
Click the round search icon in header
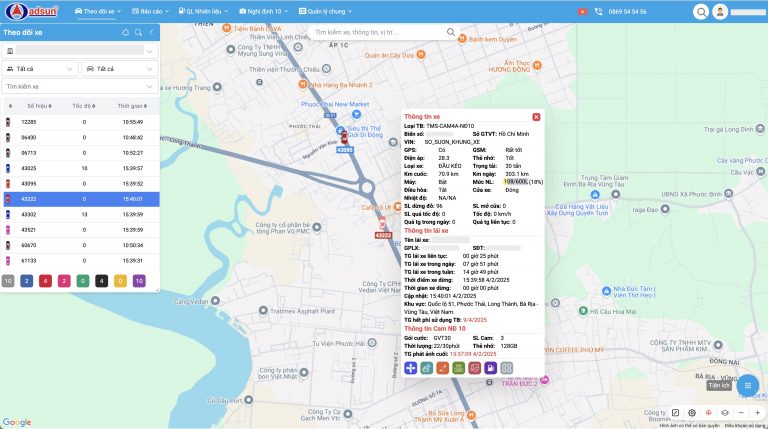pos(702,11)
